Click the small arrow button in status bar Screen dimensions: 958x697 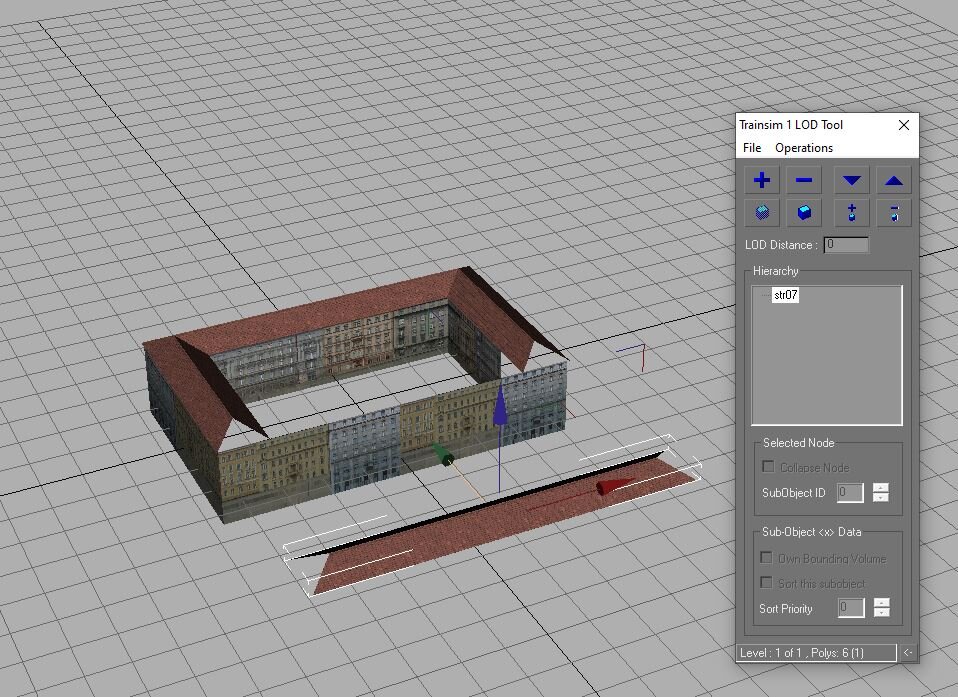click(x=908, y=652)
